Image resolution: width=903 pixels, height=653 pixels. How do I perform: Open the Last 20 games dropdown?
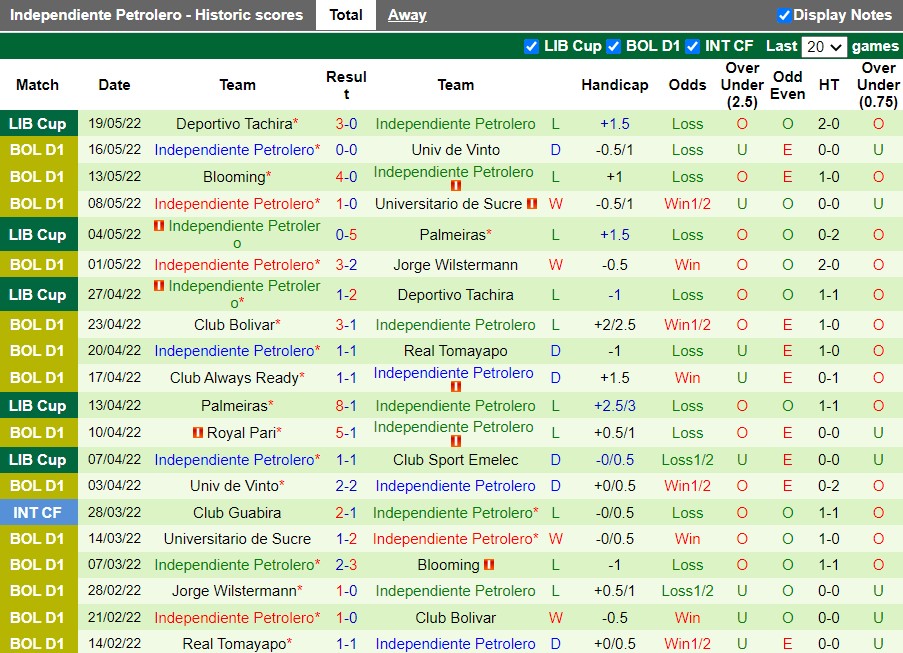coord(824,47)
